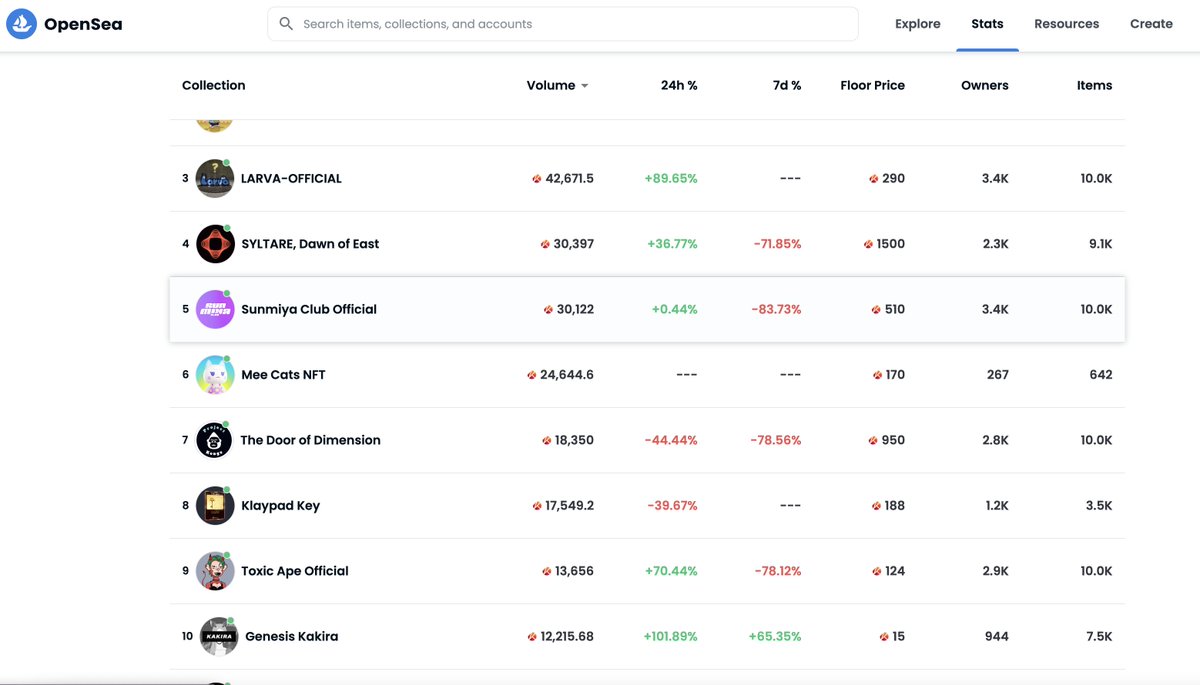Sort by the 7d % column header
This screenshot has width=1200, height=685.
click(x=787, y=85)
